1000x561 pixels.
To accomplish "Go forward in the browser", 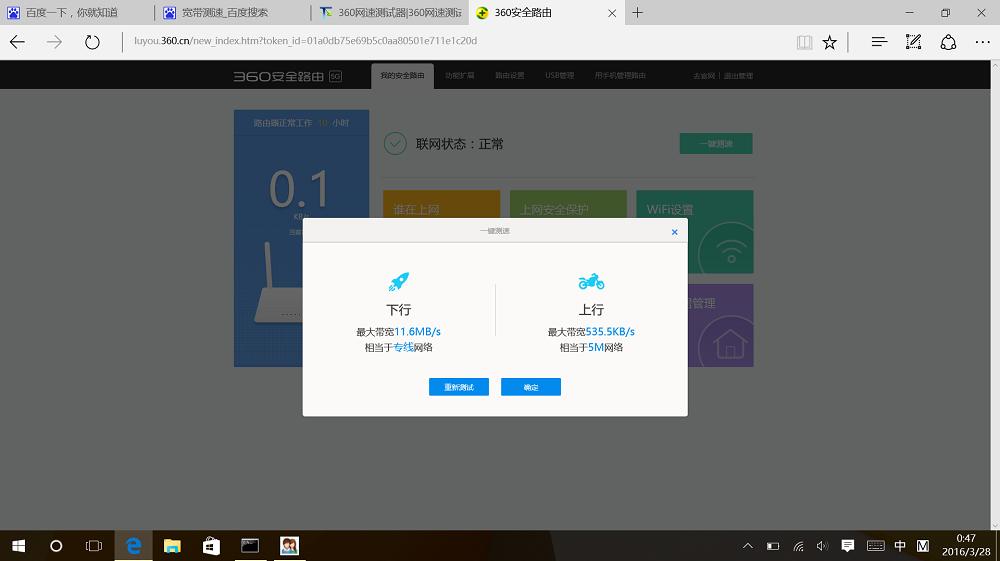I will coord(54,42).
